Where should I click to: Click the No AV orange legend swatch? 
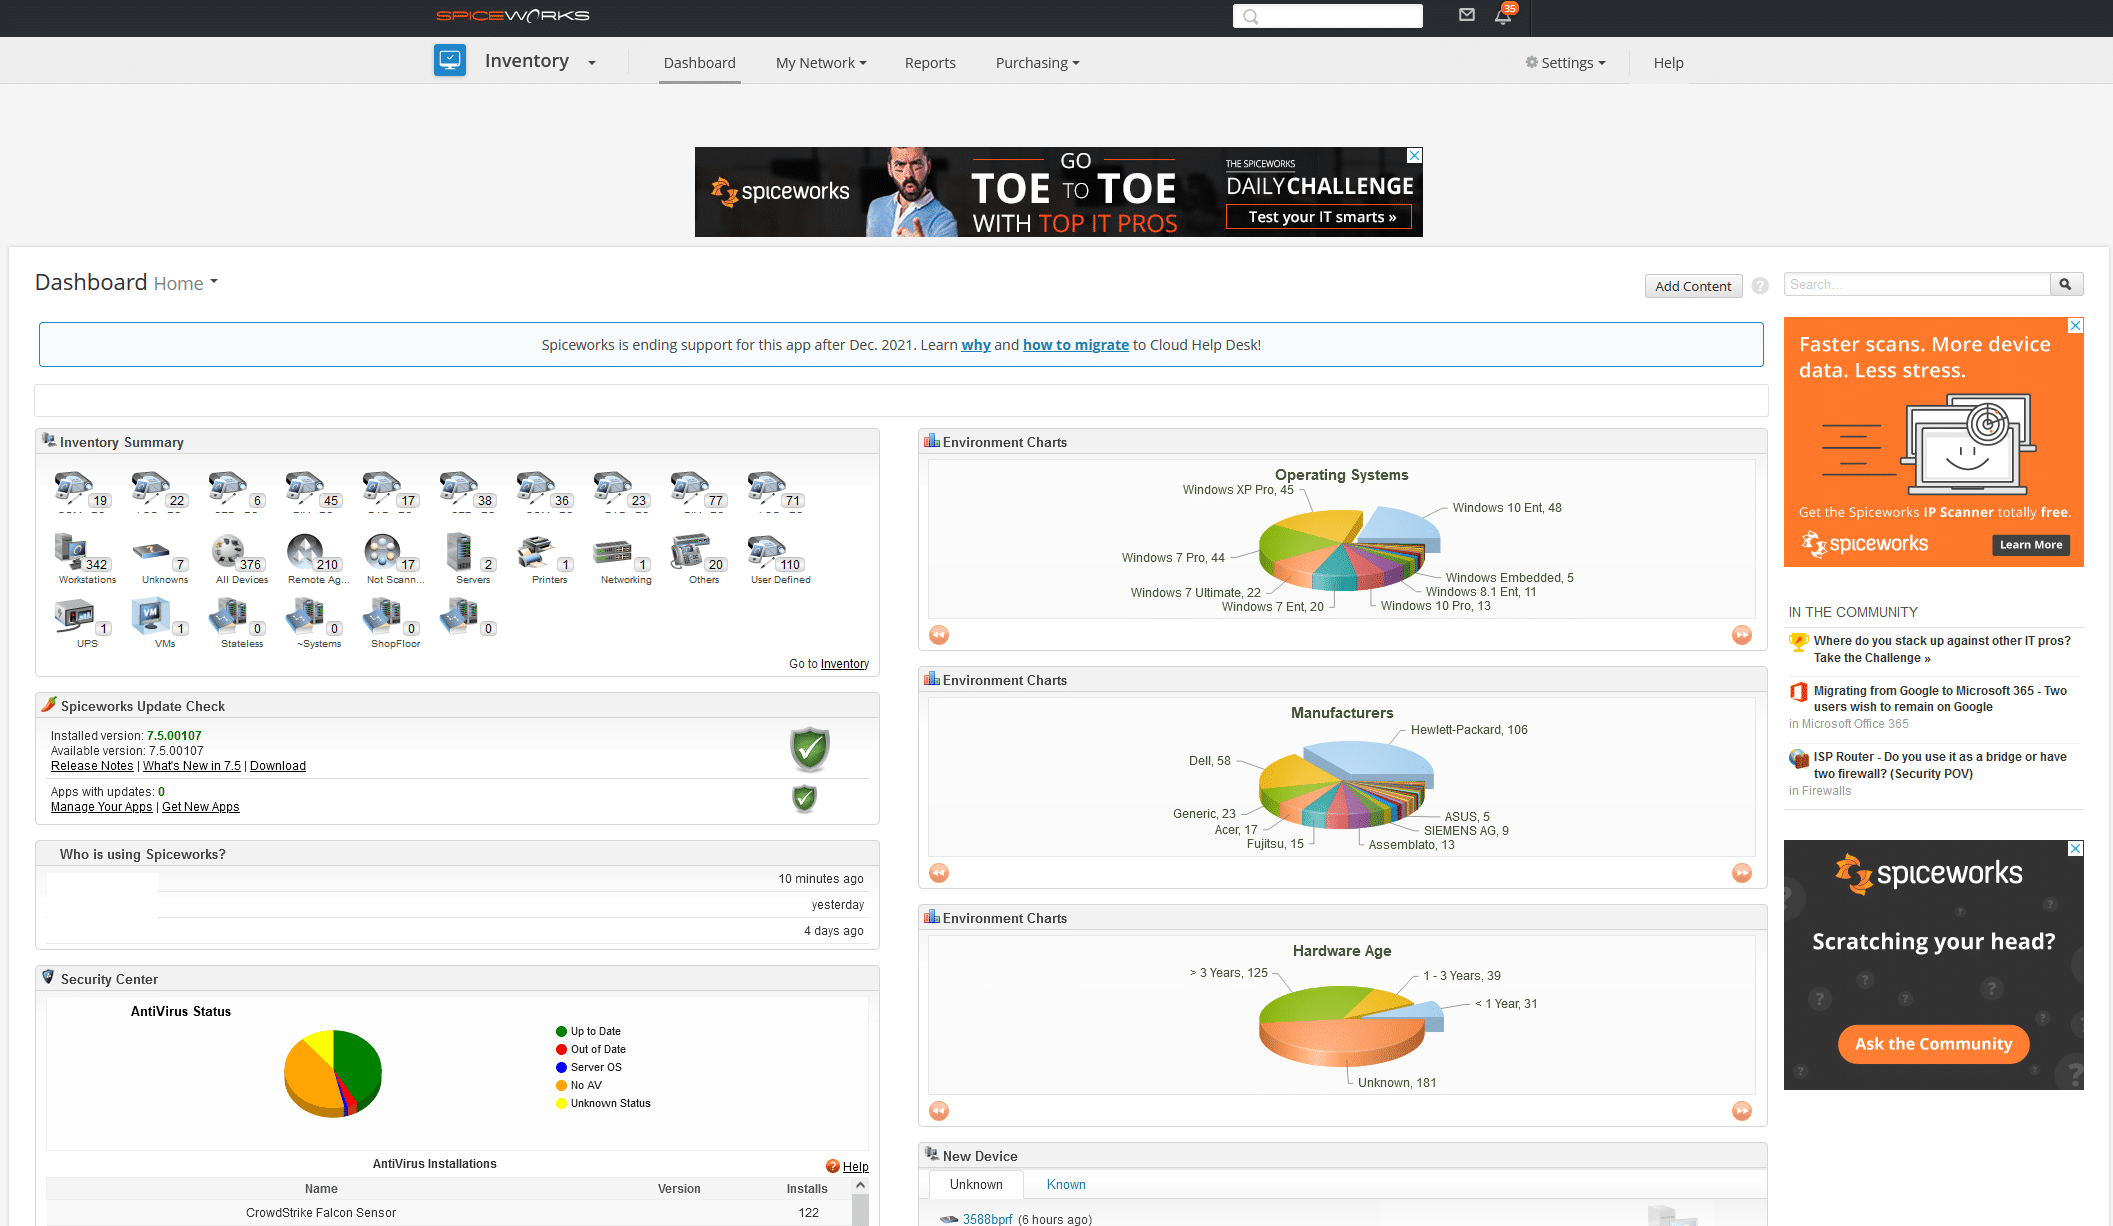click(x=562, y=1086)
